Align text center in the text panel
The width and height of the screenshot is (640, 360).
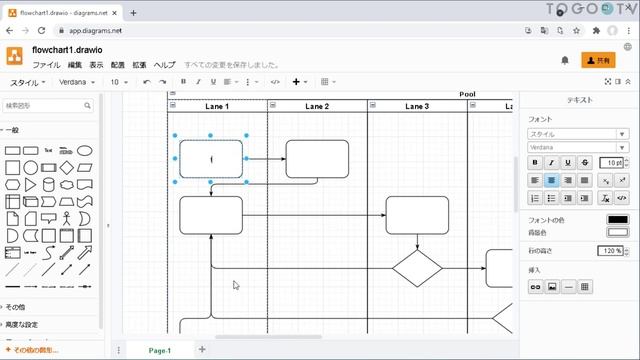coord(551,180)
